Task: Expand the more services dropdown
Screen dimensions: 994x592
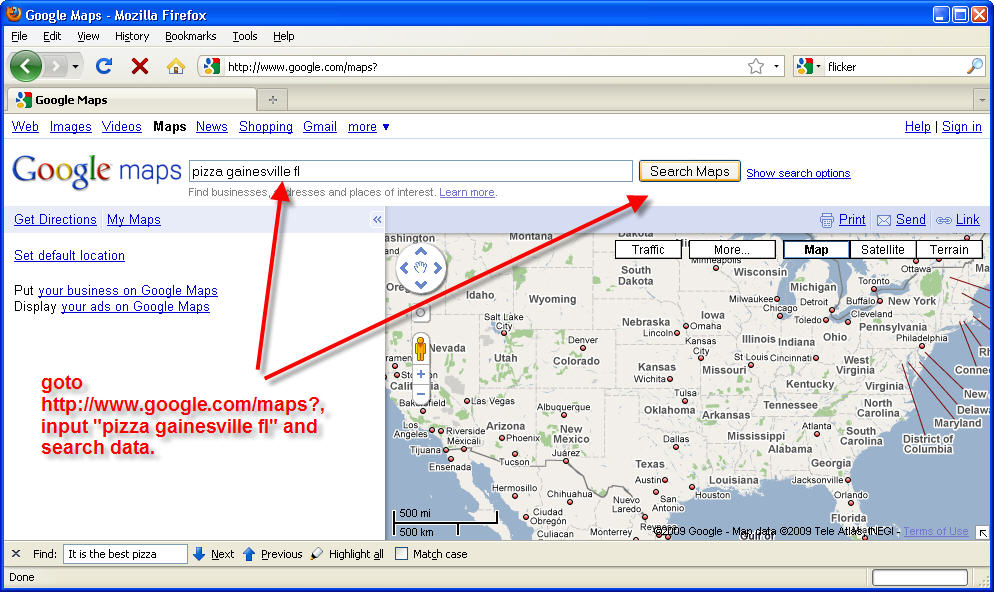Action: tap(368, 127)
